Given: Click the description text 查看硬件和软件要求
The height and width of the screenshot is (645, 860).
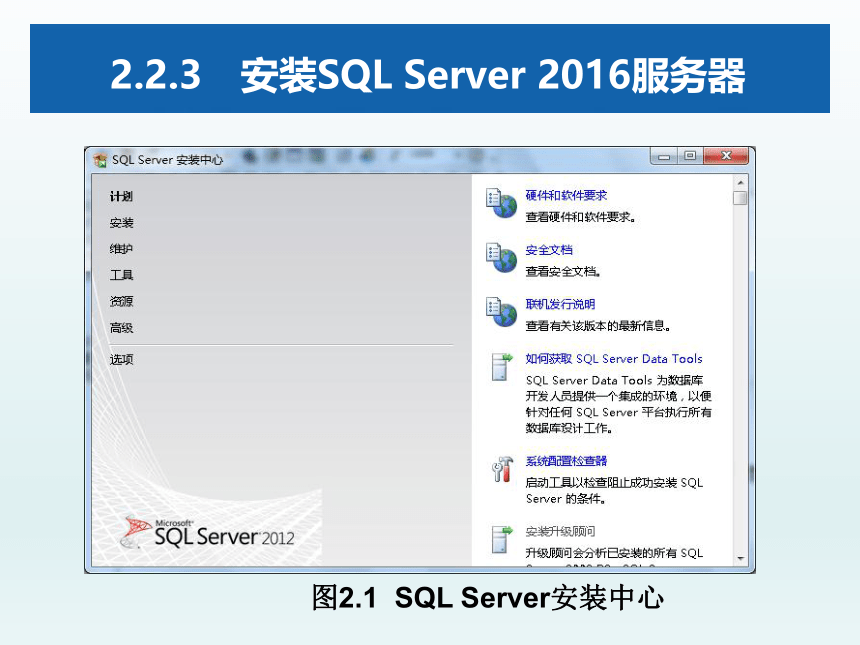Looking at the screenshot, I should point(581,217).
